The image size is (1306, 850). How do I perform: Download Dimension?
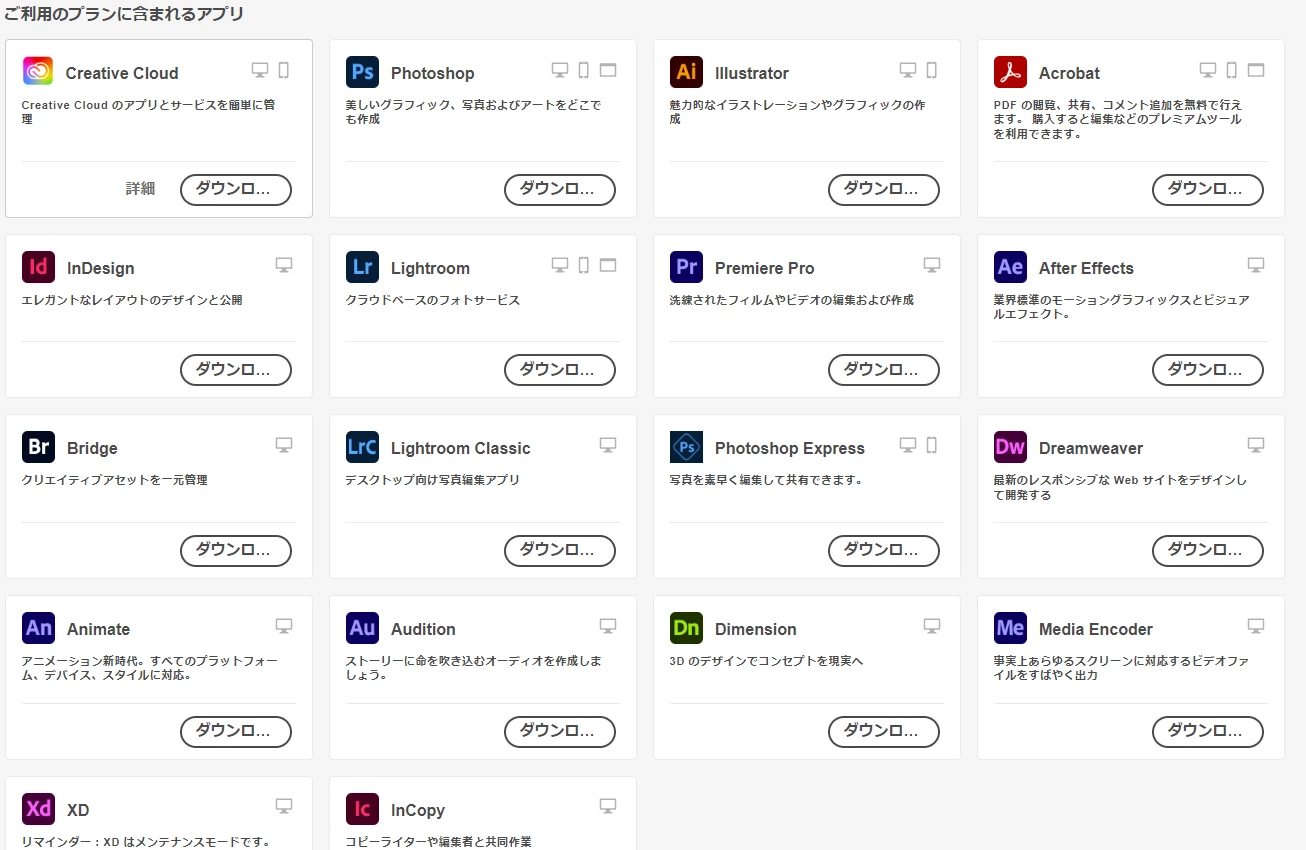[x=884, y=732]
